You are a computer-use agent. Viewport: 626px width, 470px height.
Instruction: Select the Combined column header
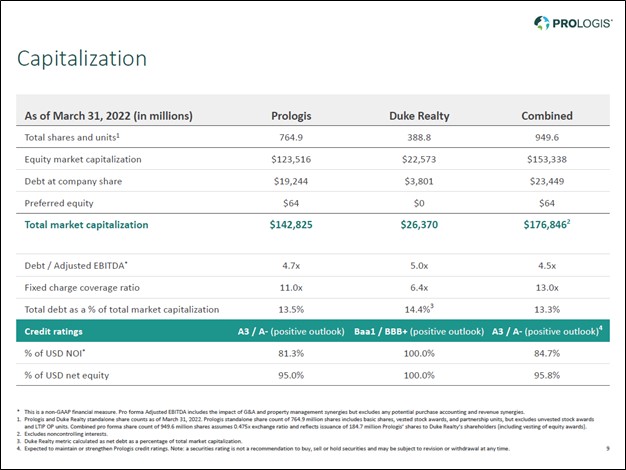point(546,115)
